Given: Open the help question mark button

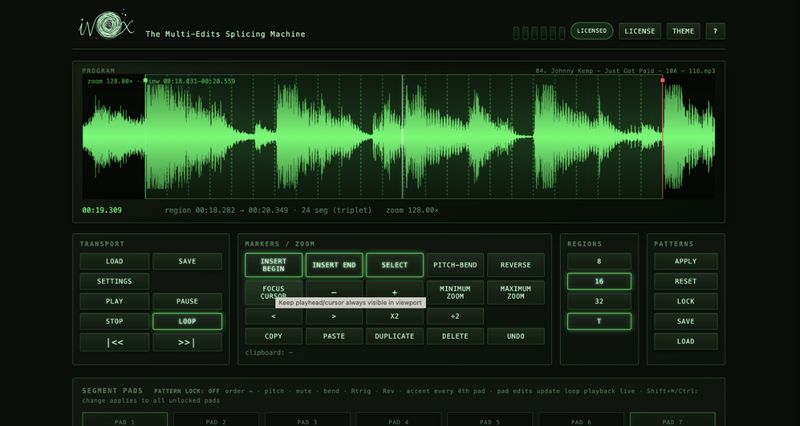Looking at the screenshot, I should [715, 31].
